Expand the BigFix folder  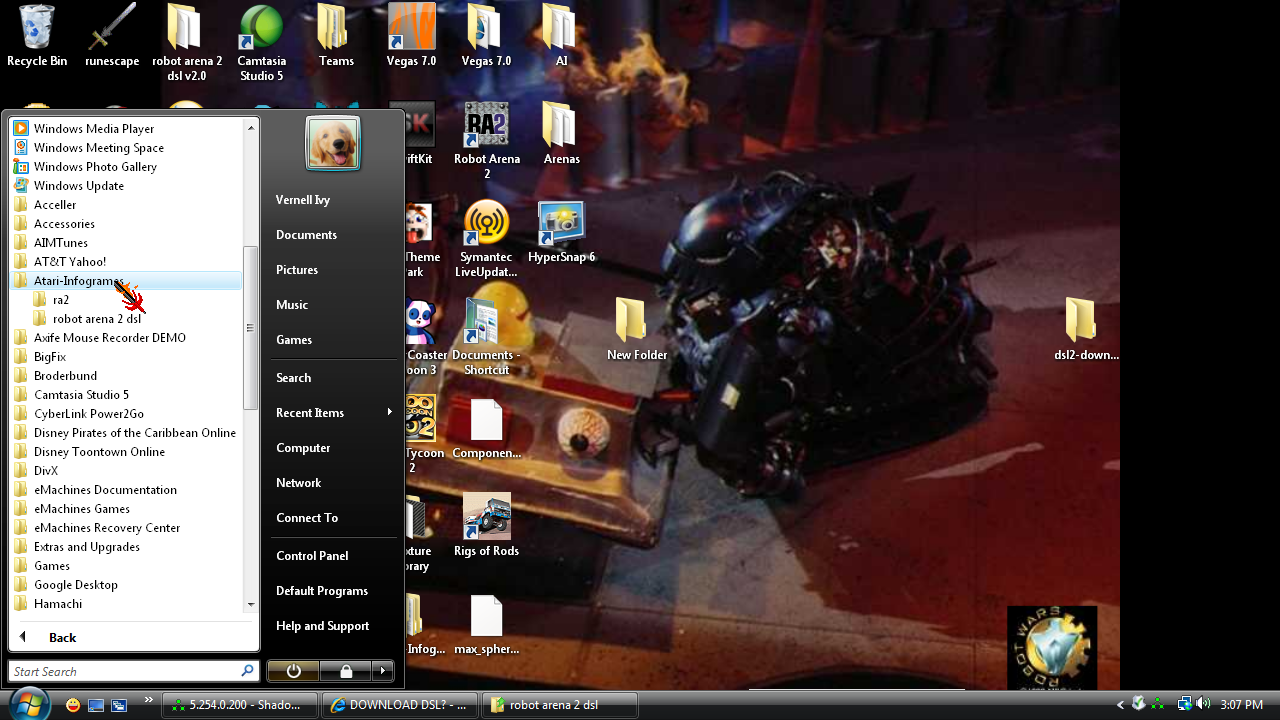(127, 356)
